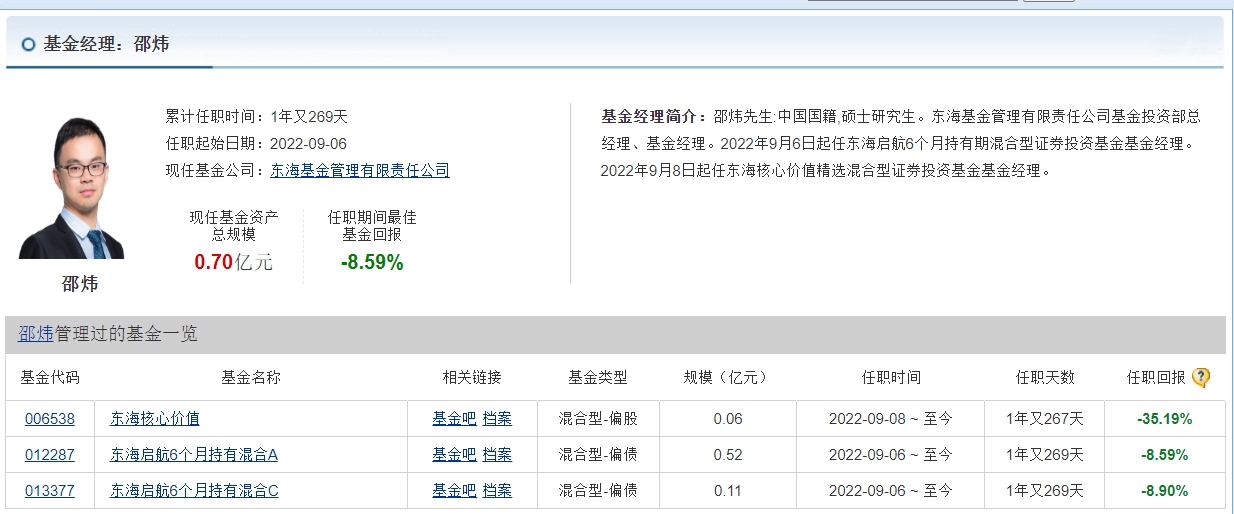The image size is (1234, 514).
Task: Open 基金吧 for 东海启航6个月持有混合C
Action: point(454,491)
